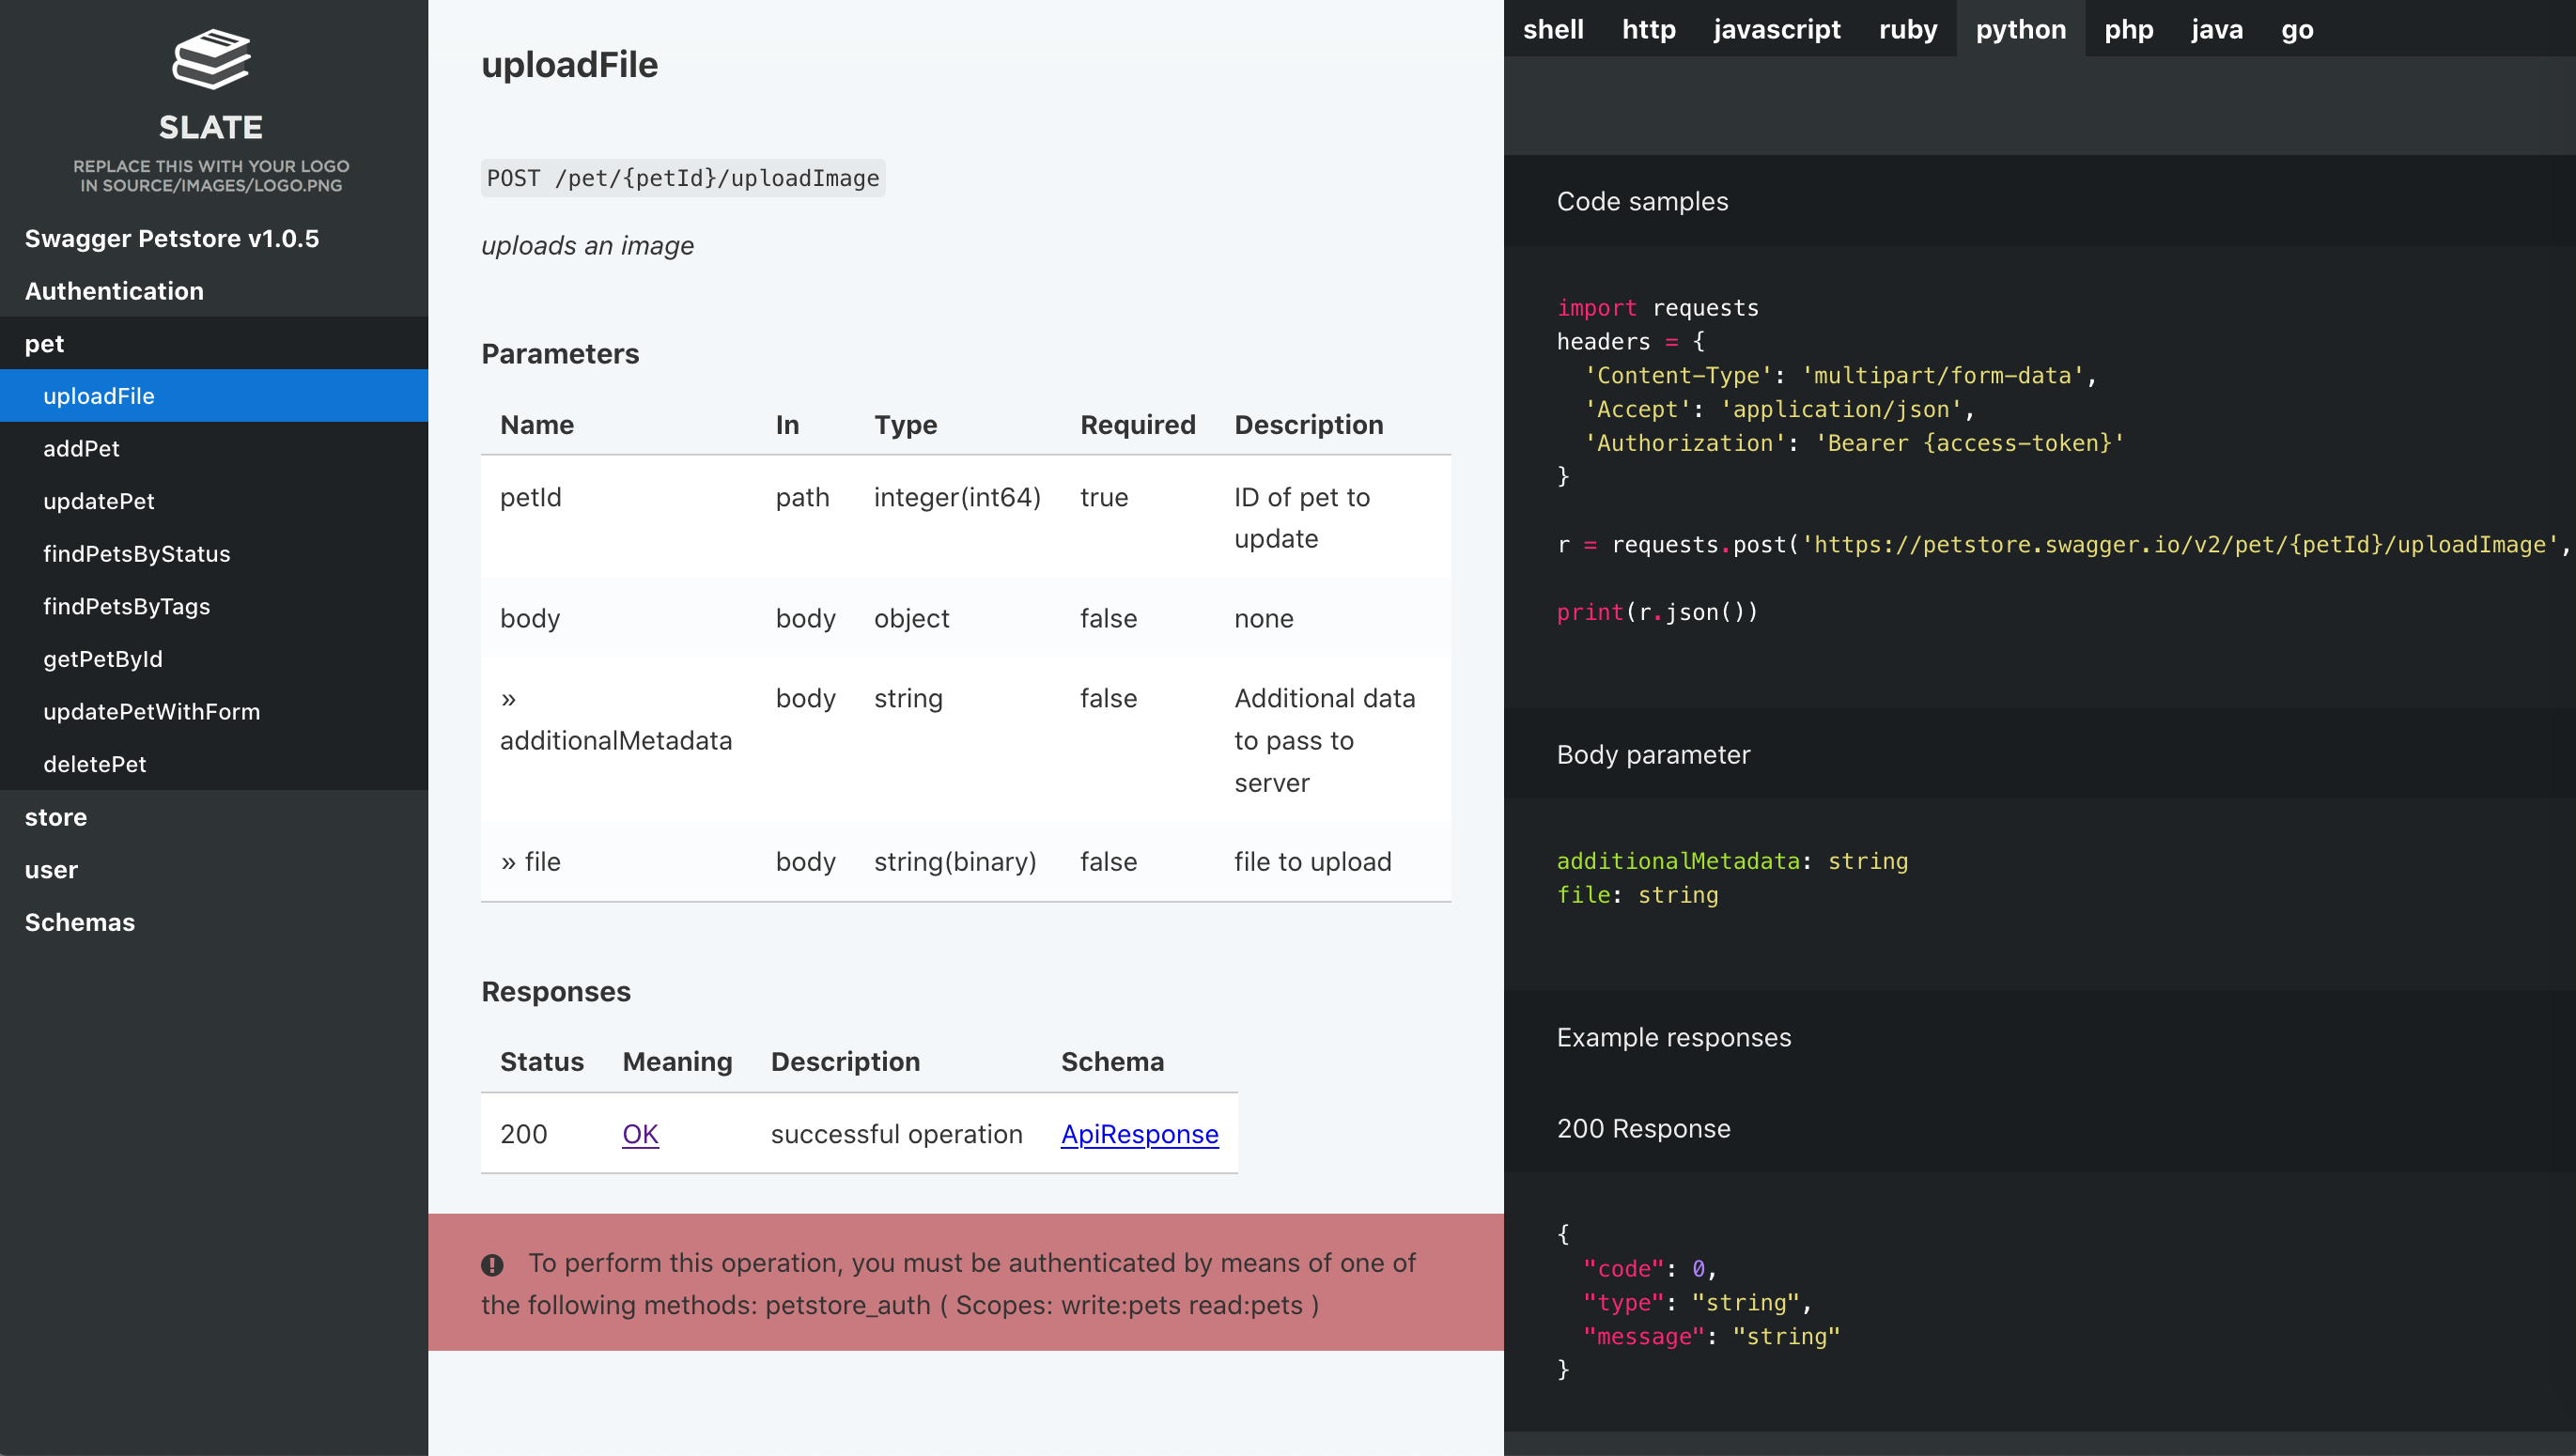Click the warning exclamation icon in notice
This screenshot has width=2576, height=1456.
click(x=492, y=1265)
